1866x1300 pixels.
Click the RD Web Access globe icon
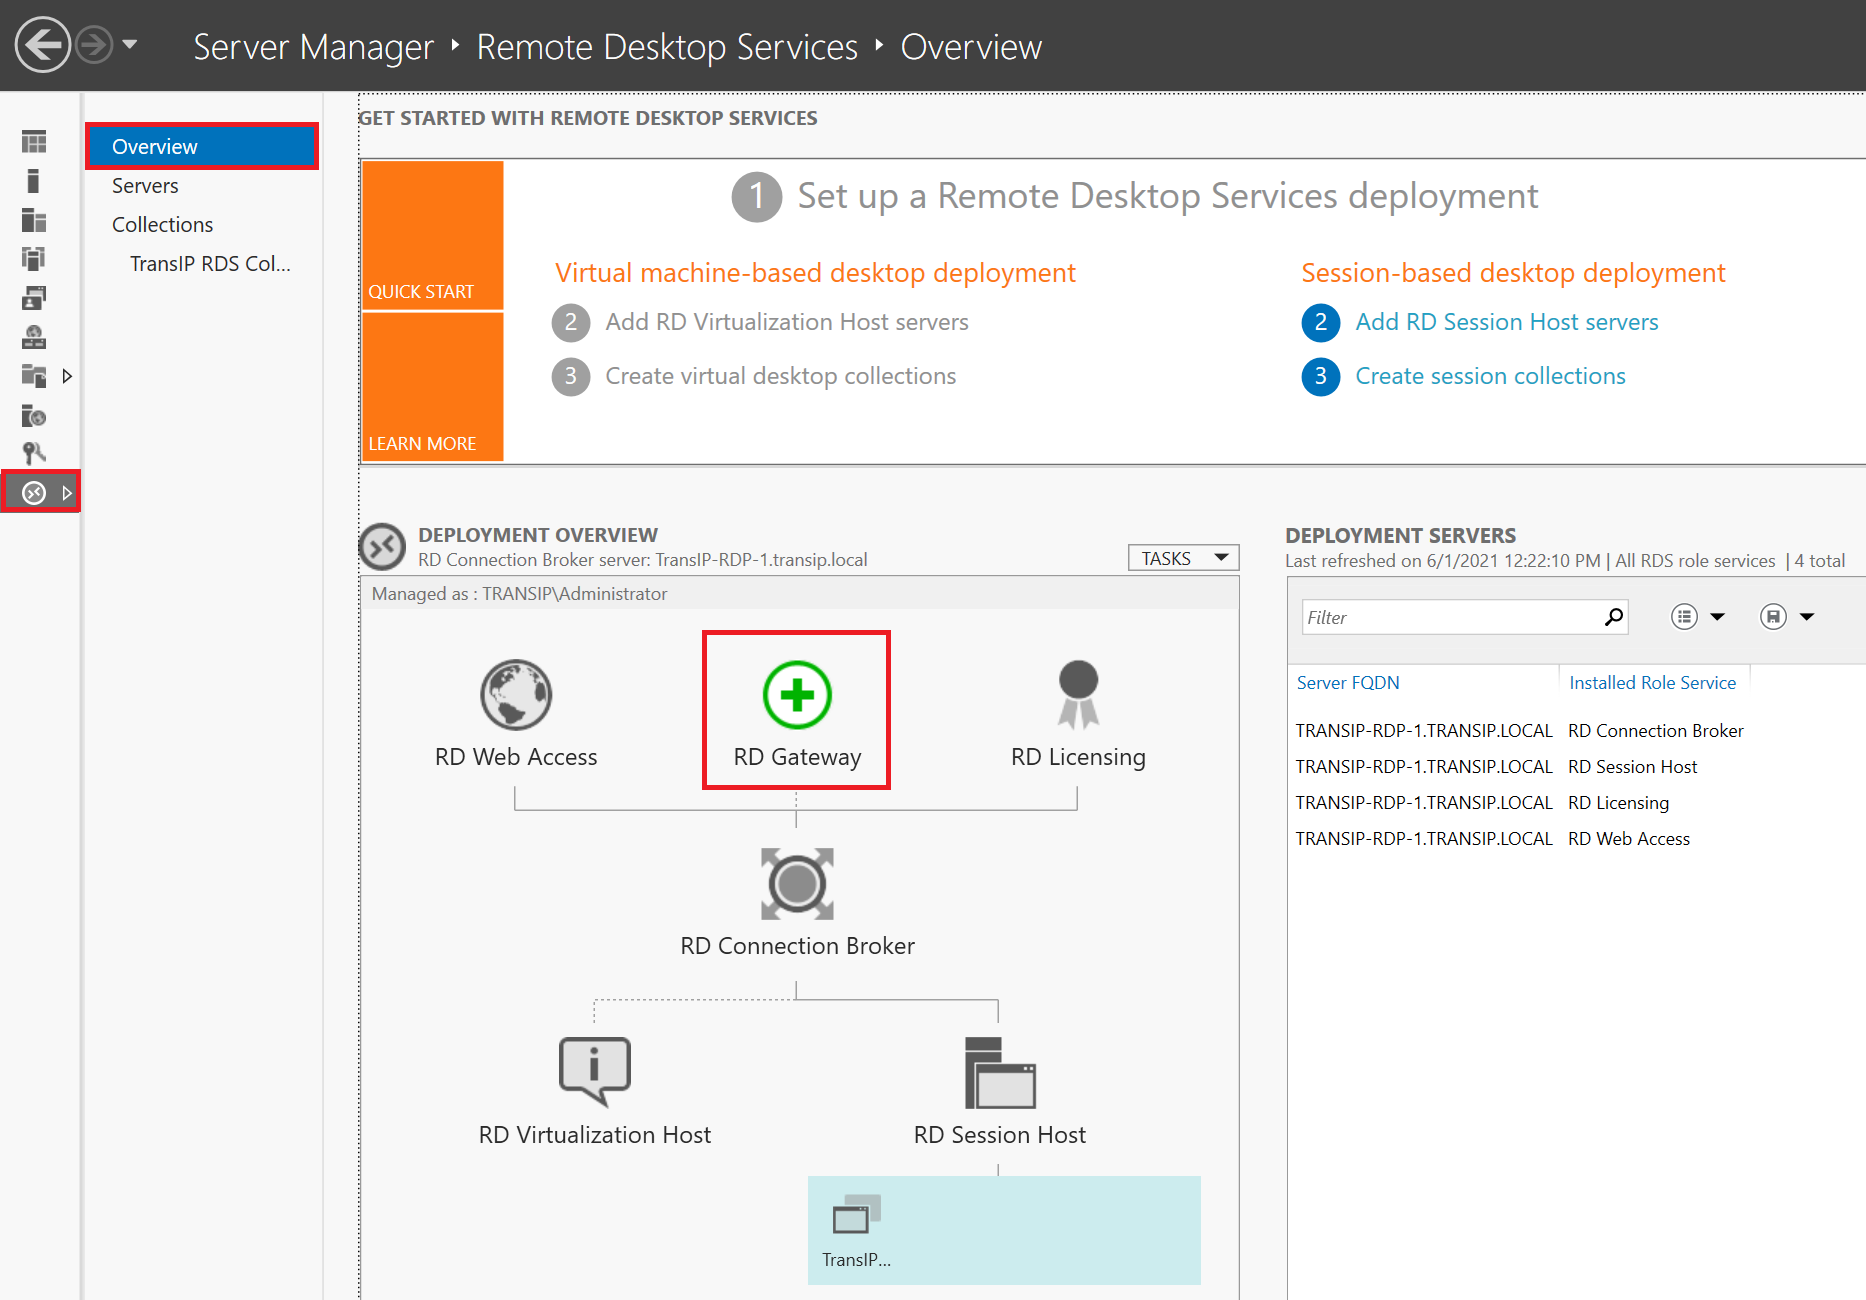516,695
